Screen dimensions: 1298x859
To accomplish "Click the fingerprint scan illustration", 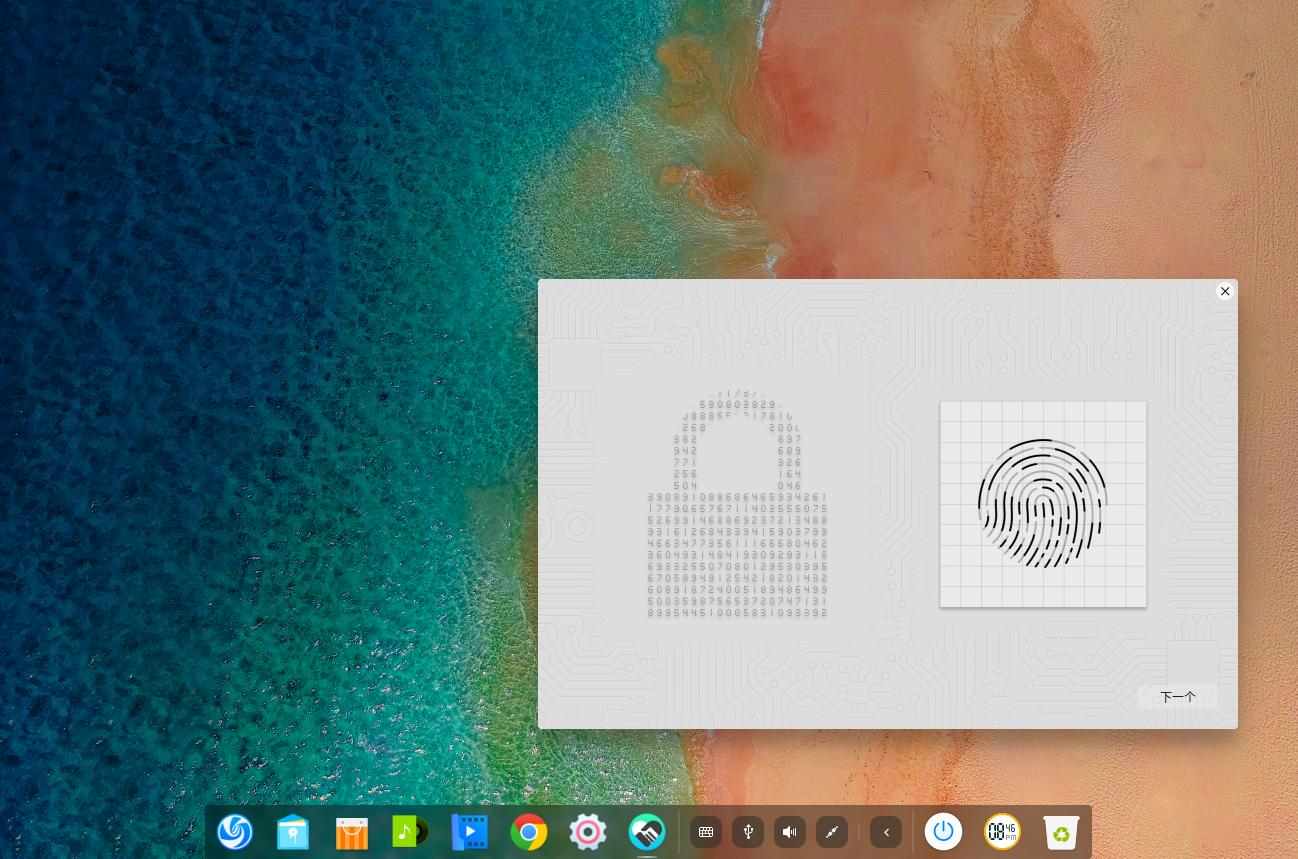I will tap(1043, 504).
